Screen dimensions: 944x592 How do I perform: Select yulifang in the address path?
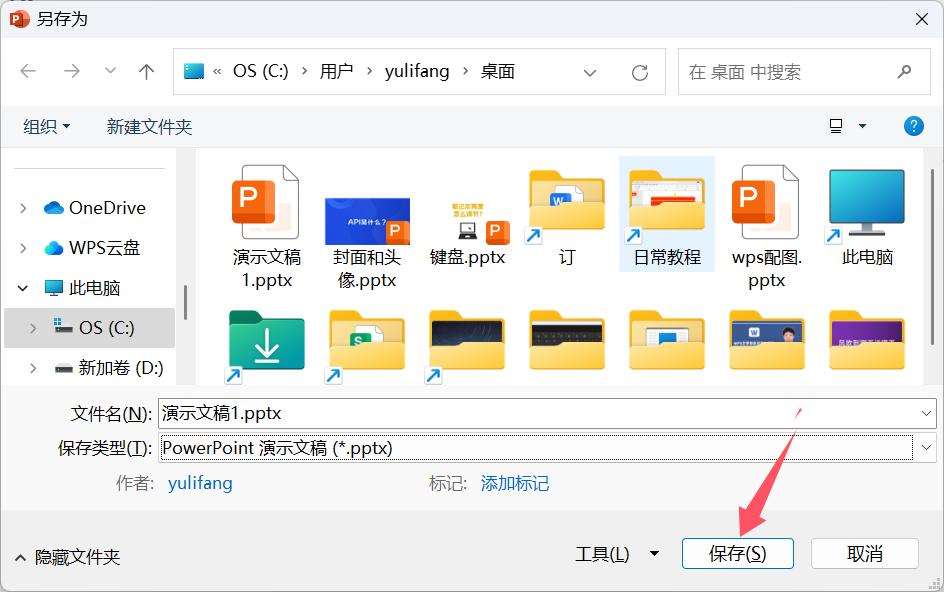point(417,71)
